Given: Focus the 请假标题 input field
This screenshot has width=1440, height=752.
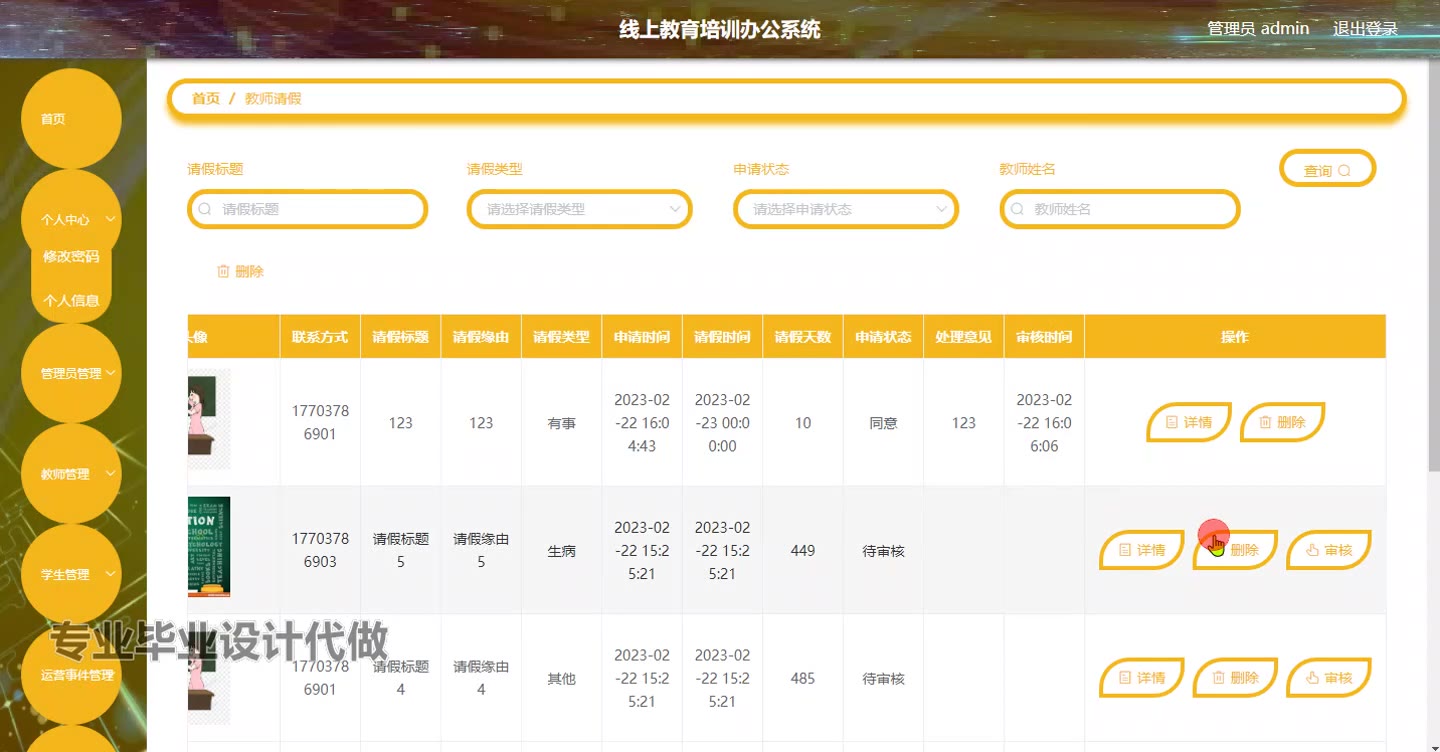Looking at the screenshot, I should pyautogui.click(x=308, y=209).
